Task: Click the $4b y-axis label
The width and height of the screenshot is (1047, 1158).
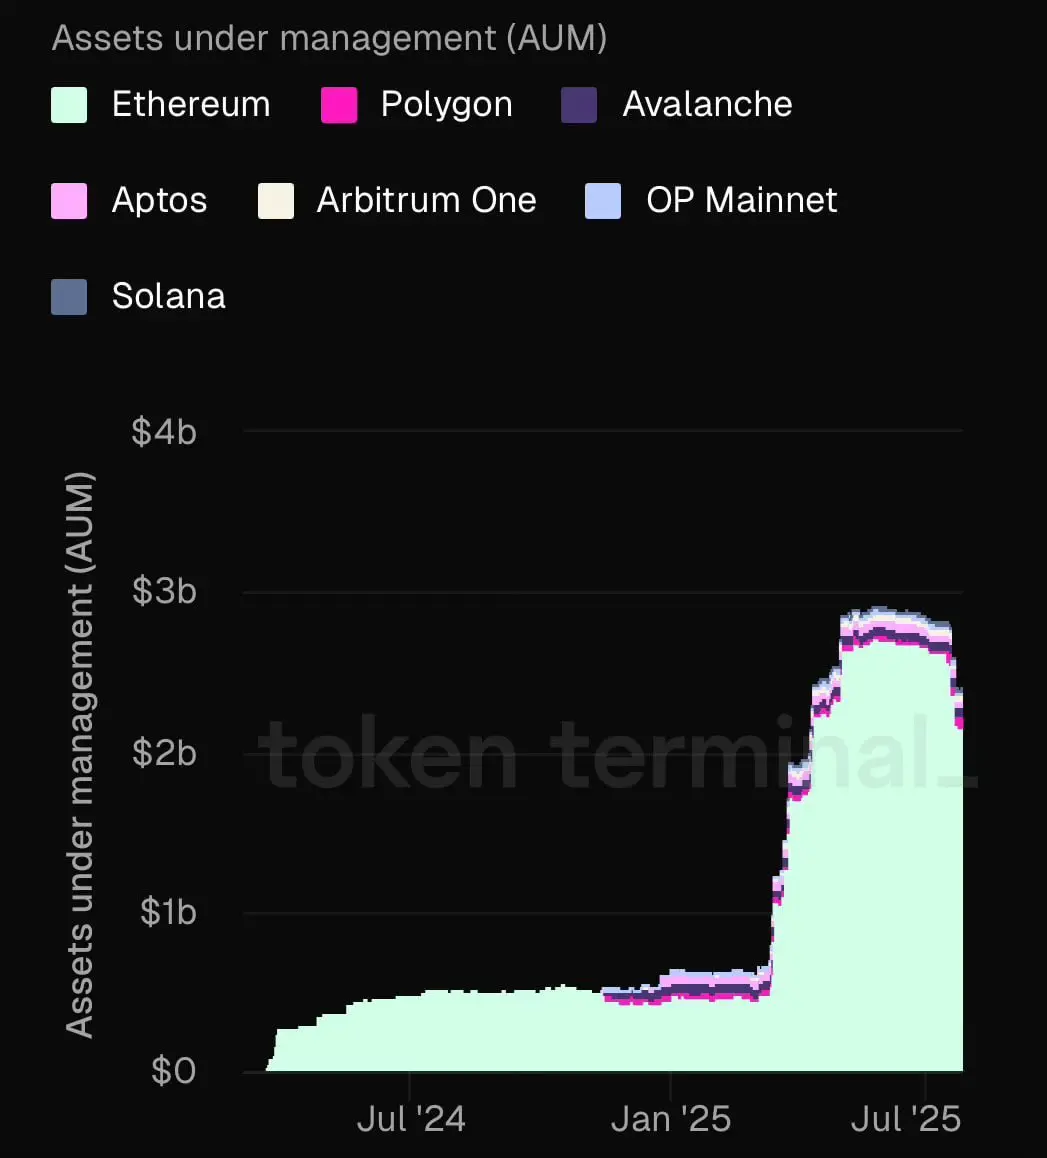Action: (164, 431)
